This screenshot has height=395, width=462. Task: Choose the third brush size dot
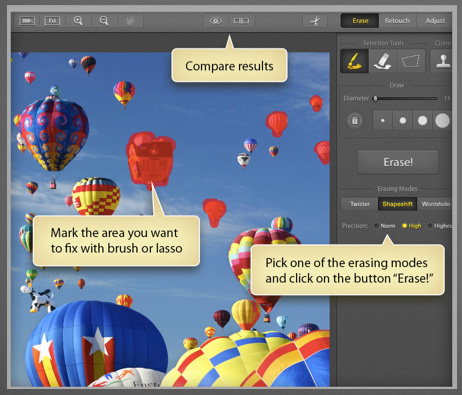pyautogui.click(x=422, y=121)
